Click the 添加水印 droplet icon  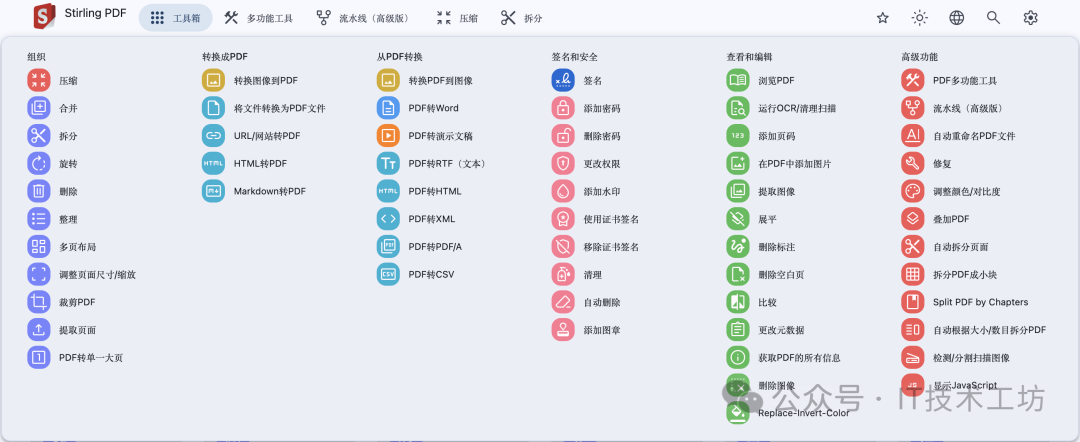coord(563,191)
